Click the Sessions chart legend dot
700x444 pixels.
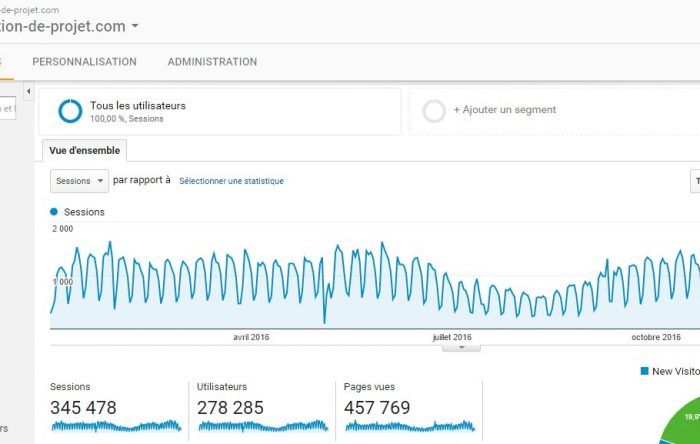click(x=54, y=212)
